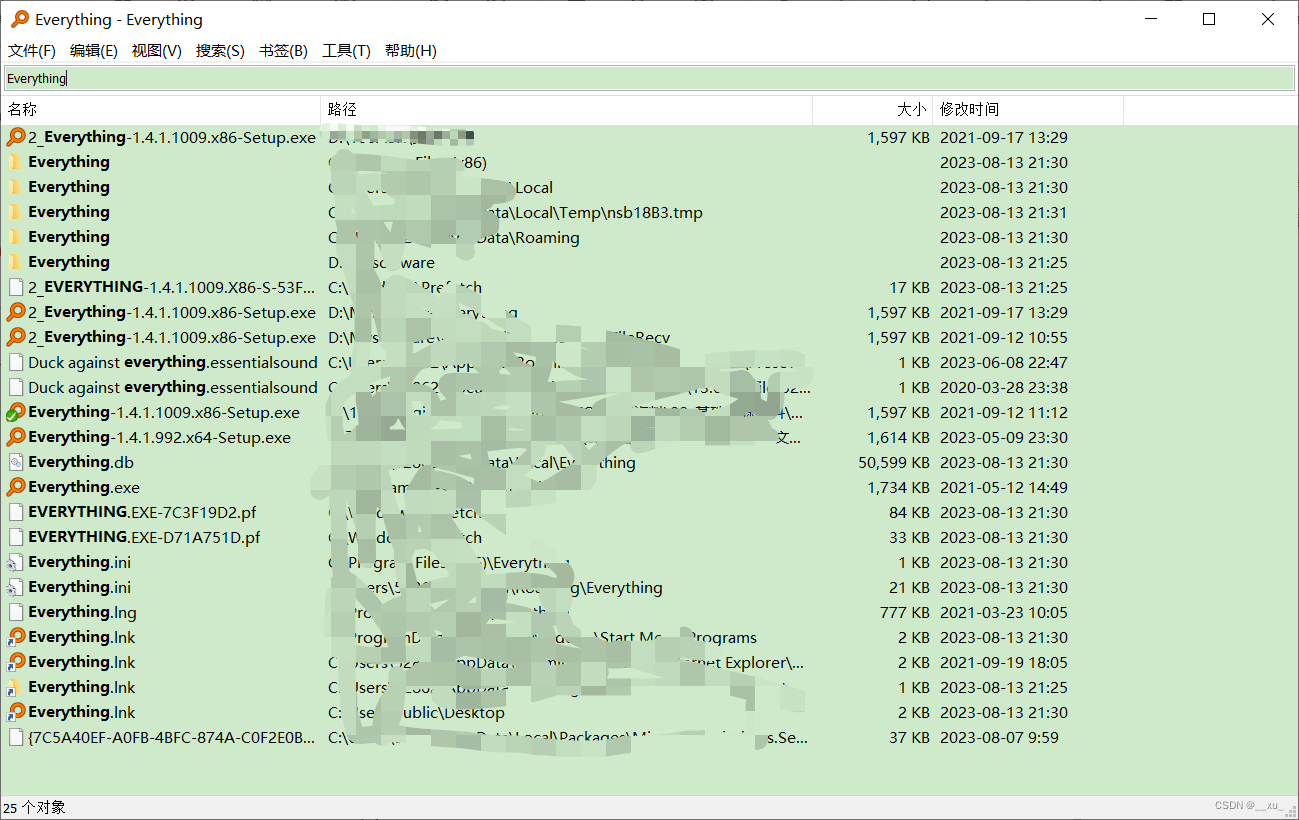Click the modified date 2021-05-12 14:49

(x=1004, y=487)
